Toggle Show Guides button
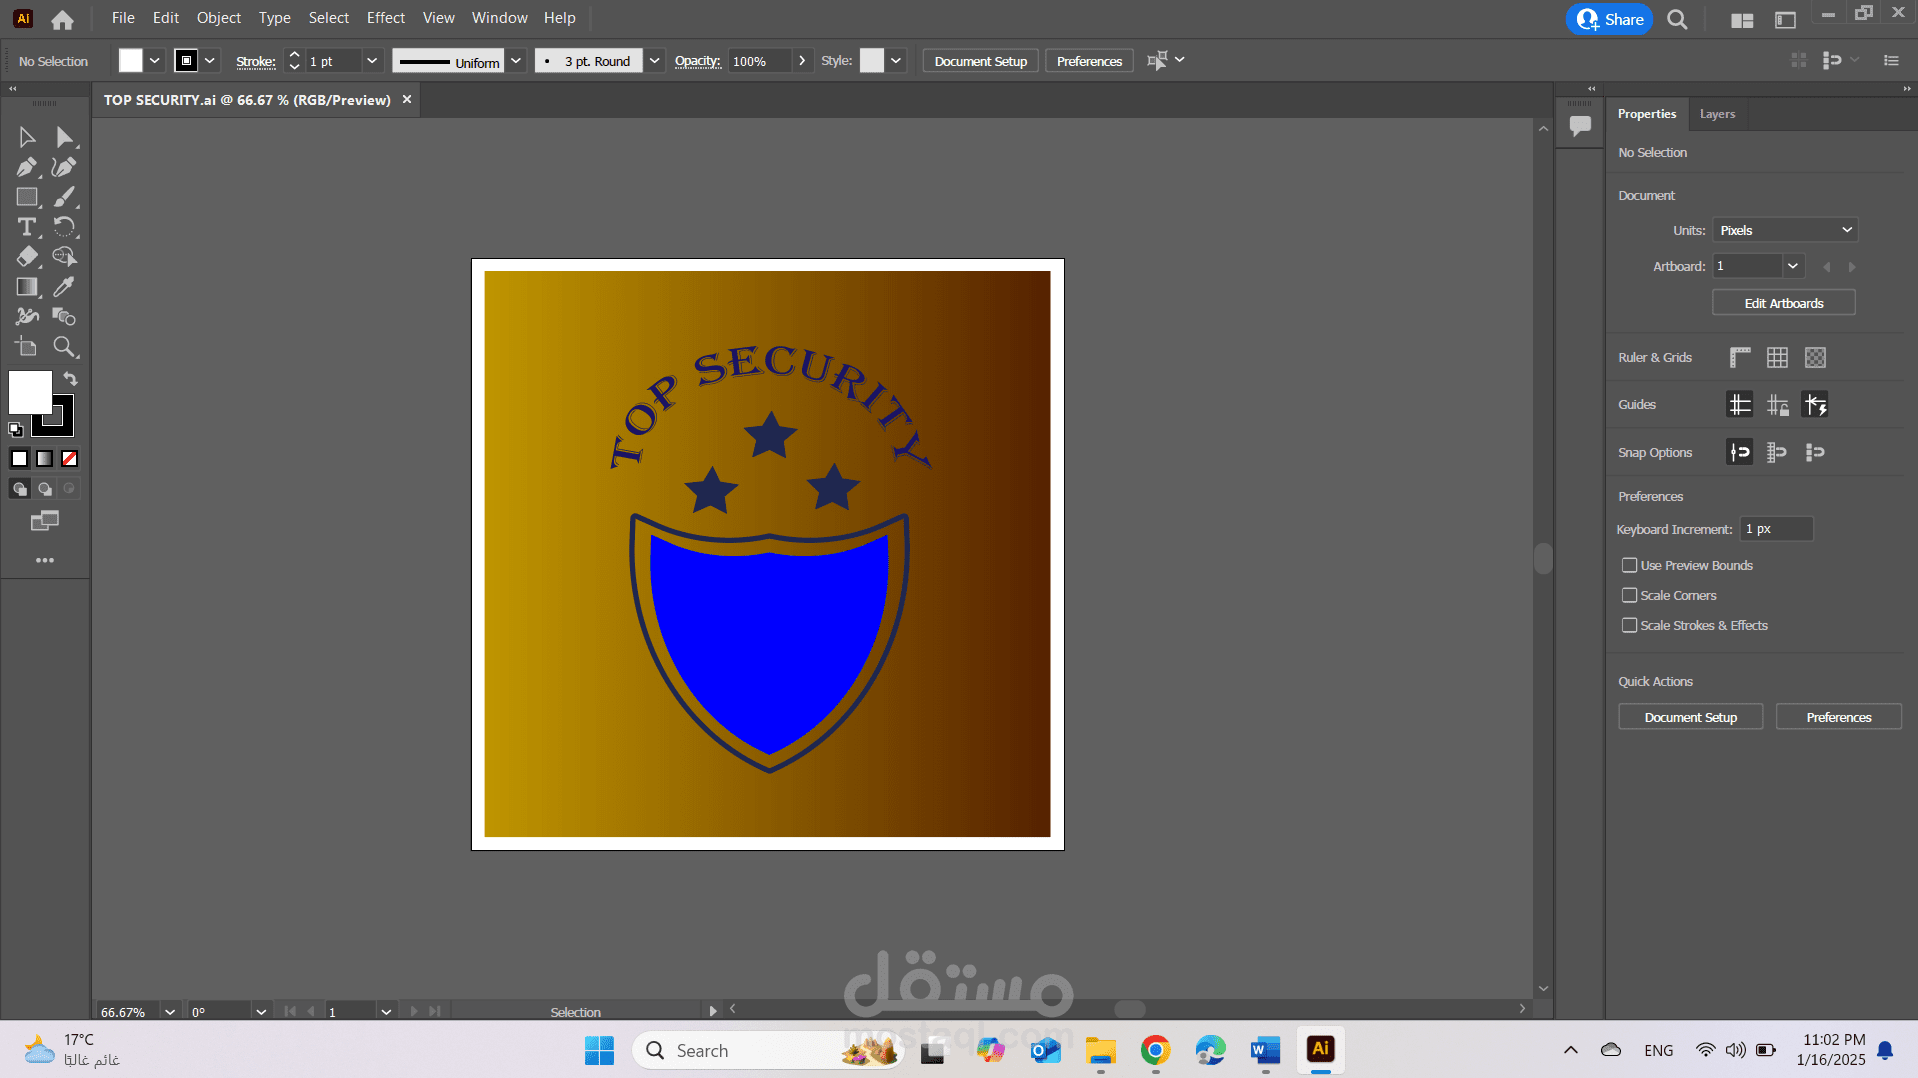Screen dimensions: 1918x1078 point(1740,404)
